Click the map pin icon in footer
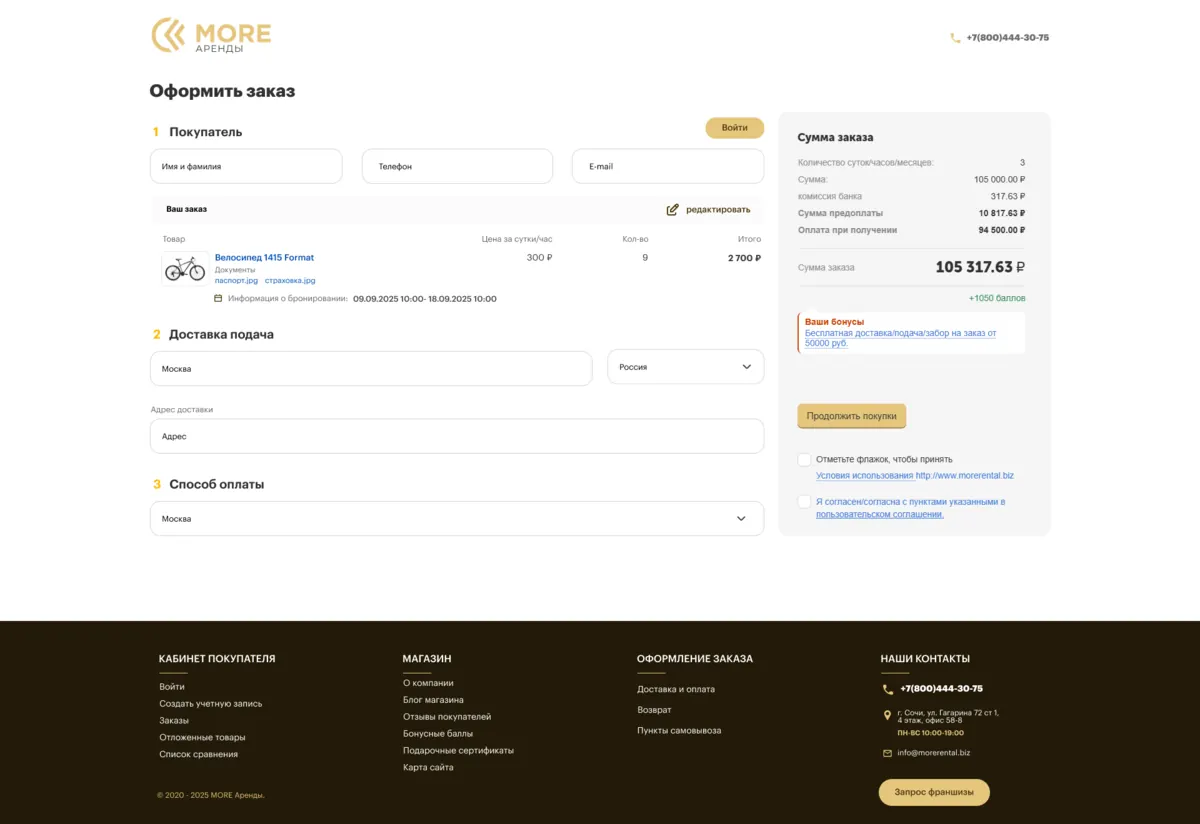The width and height of the screenshot is (1200, 824). tap(888, 716)
